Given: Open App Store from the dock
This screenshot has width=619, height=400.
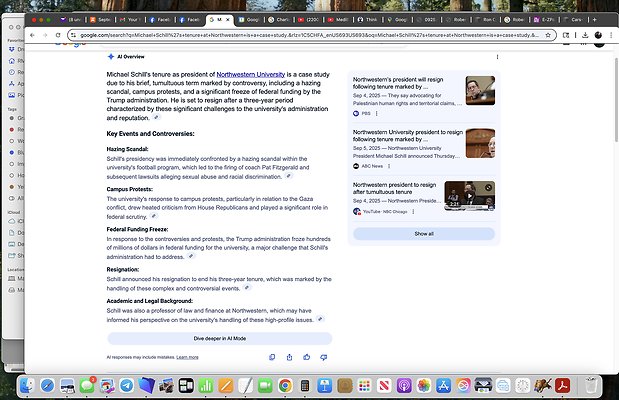Looking at the screenshot, I should click(x=443, y=385).
